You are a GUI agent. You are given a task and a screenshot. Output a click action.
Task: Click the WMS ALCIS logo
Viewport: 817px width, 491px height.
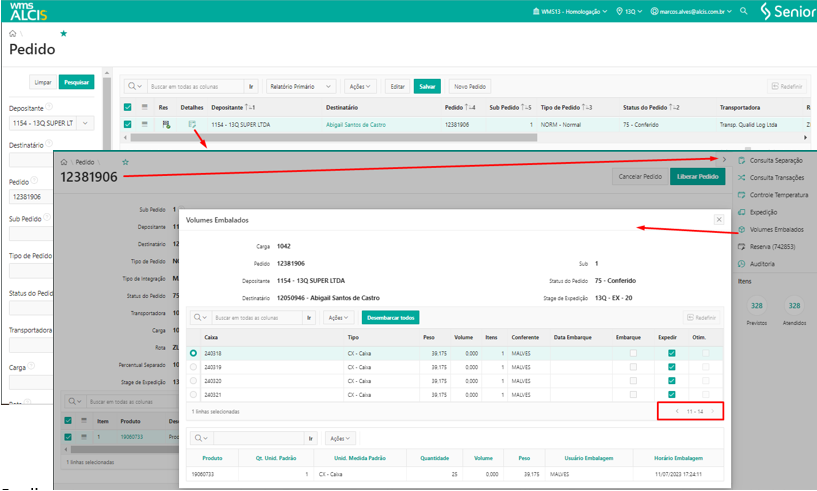pyautogui.click(x=28, y=11)
